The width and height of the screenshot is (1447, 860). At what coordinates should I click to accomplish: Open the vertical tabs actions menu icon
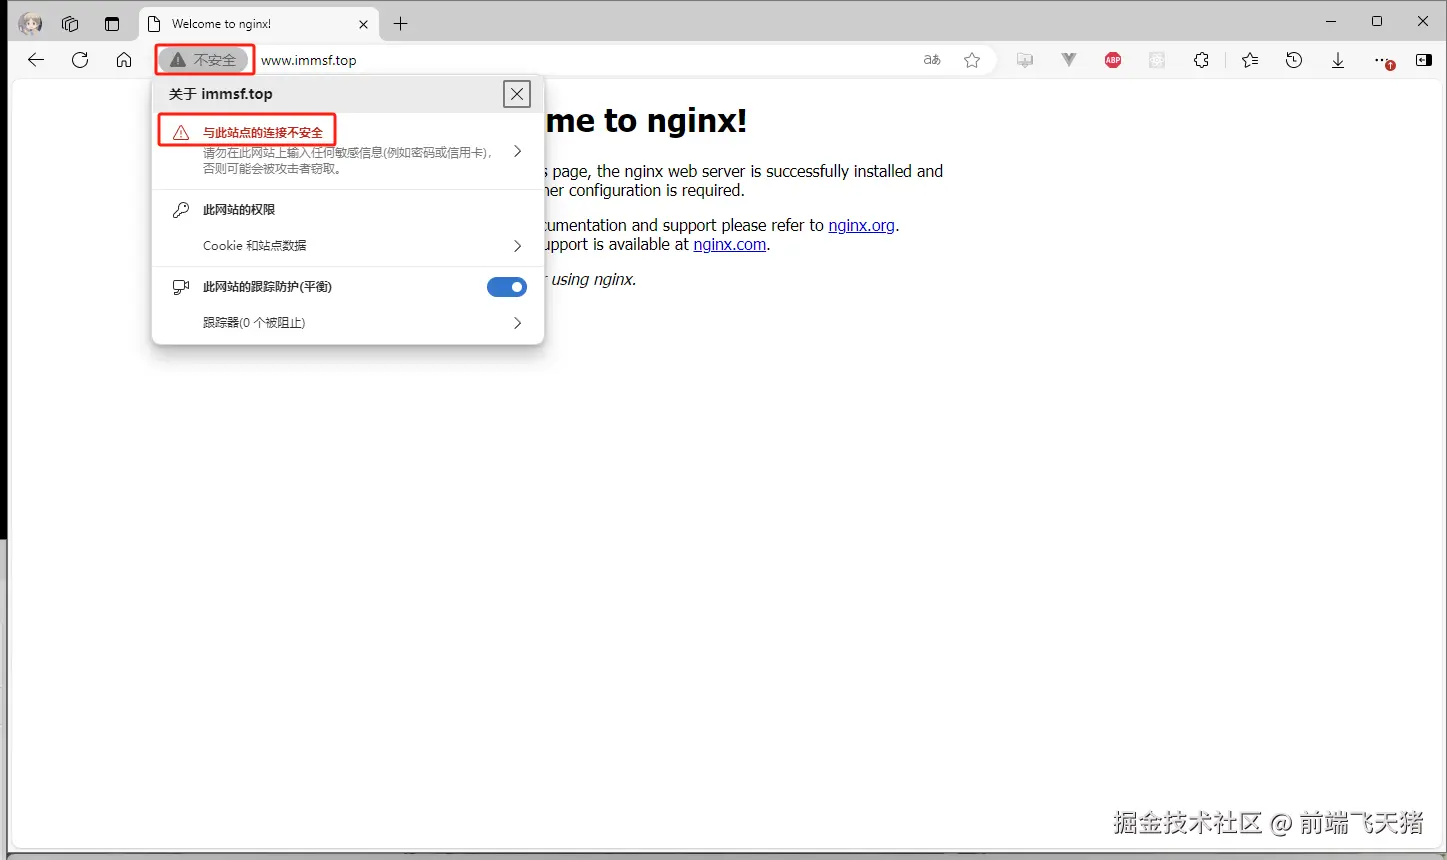coord(112,23)
